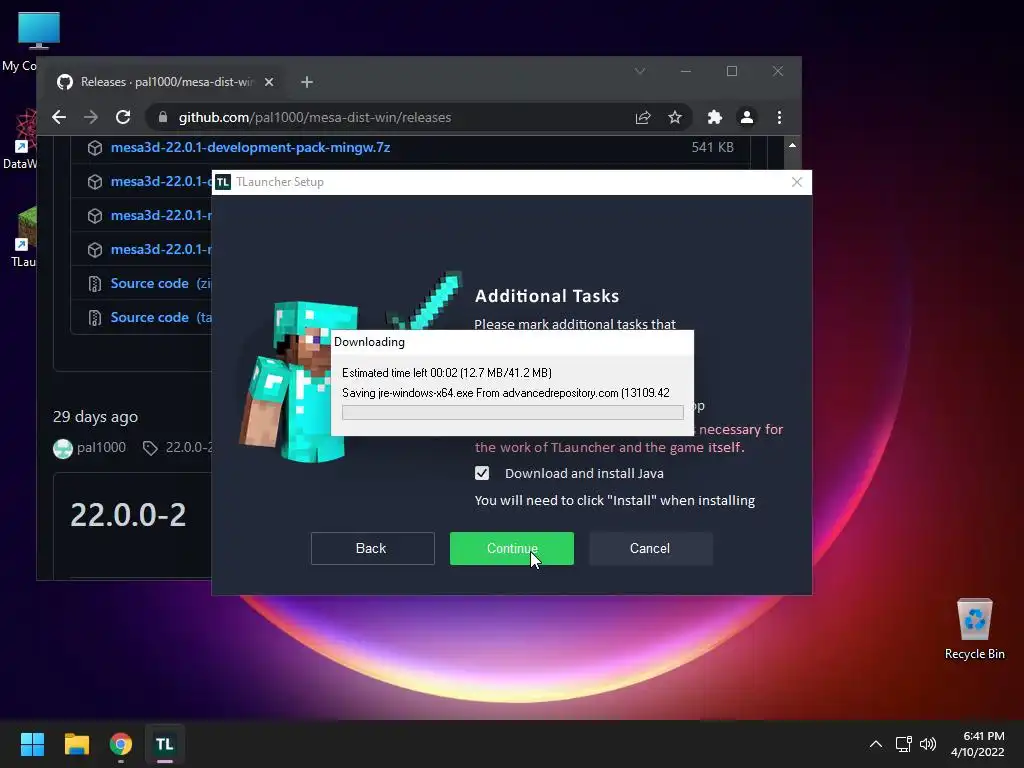
Task: Click the TL taskbar icon
Action: (x=165, y=744)
